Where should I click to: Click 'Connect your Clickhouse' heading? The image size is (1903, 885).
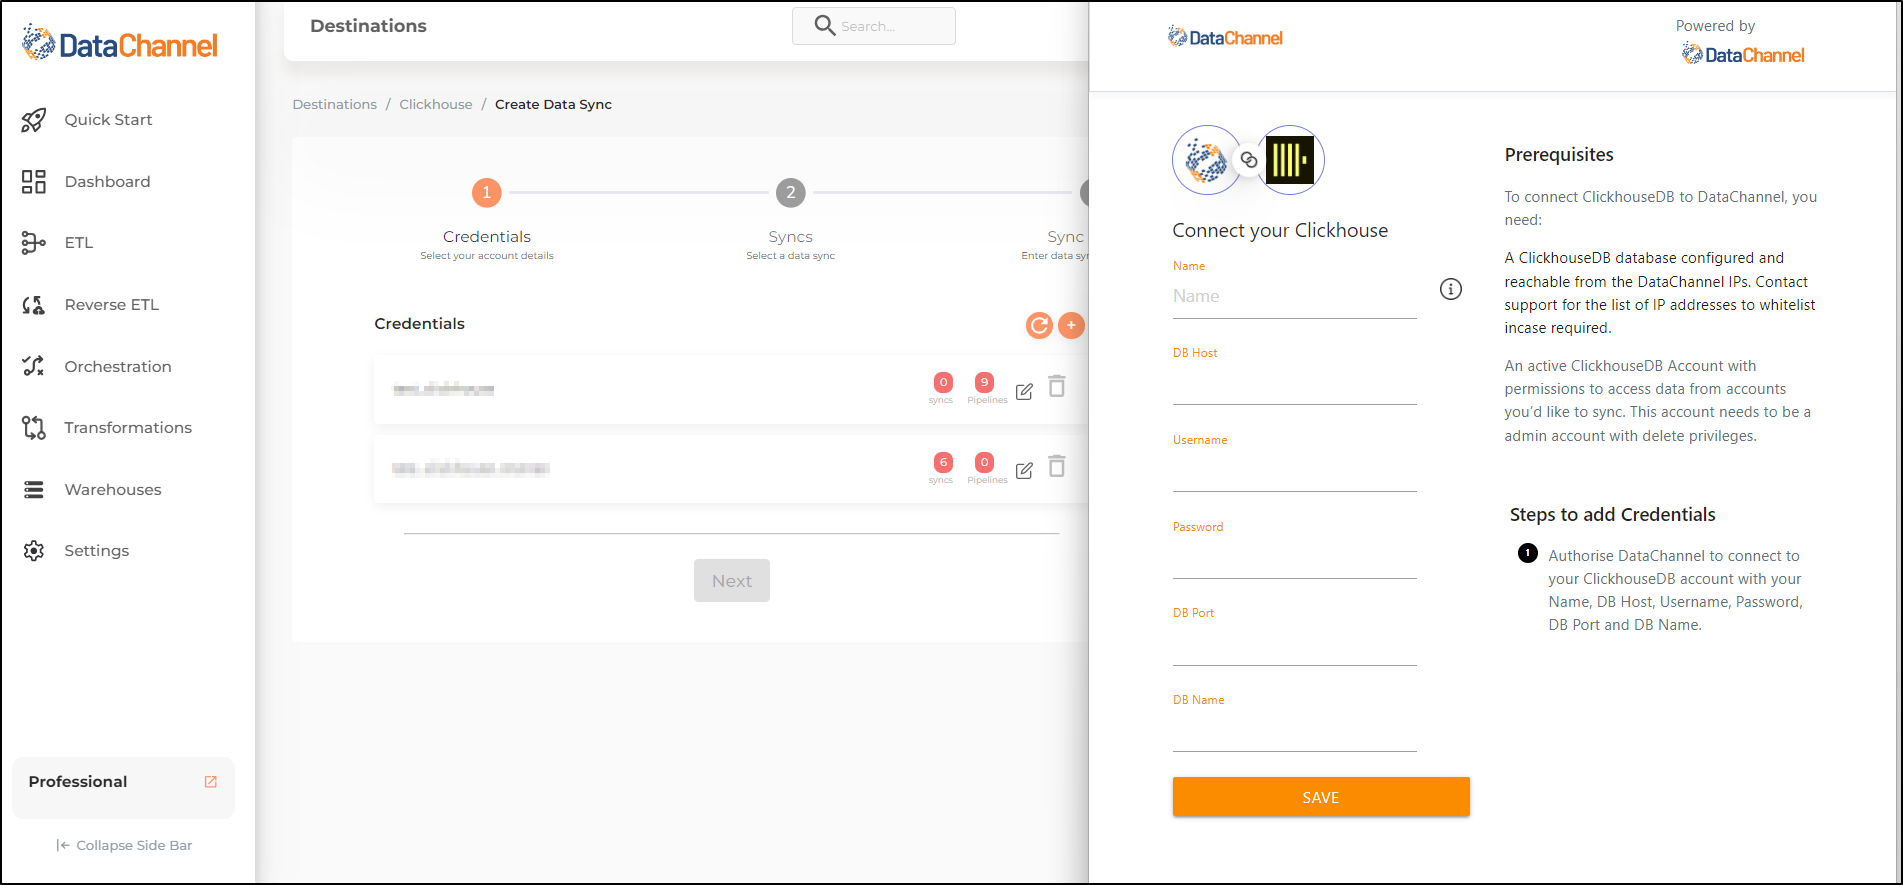1280,231
